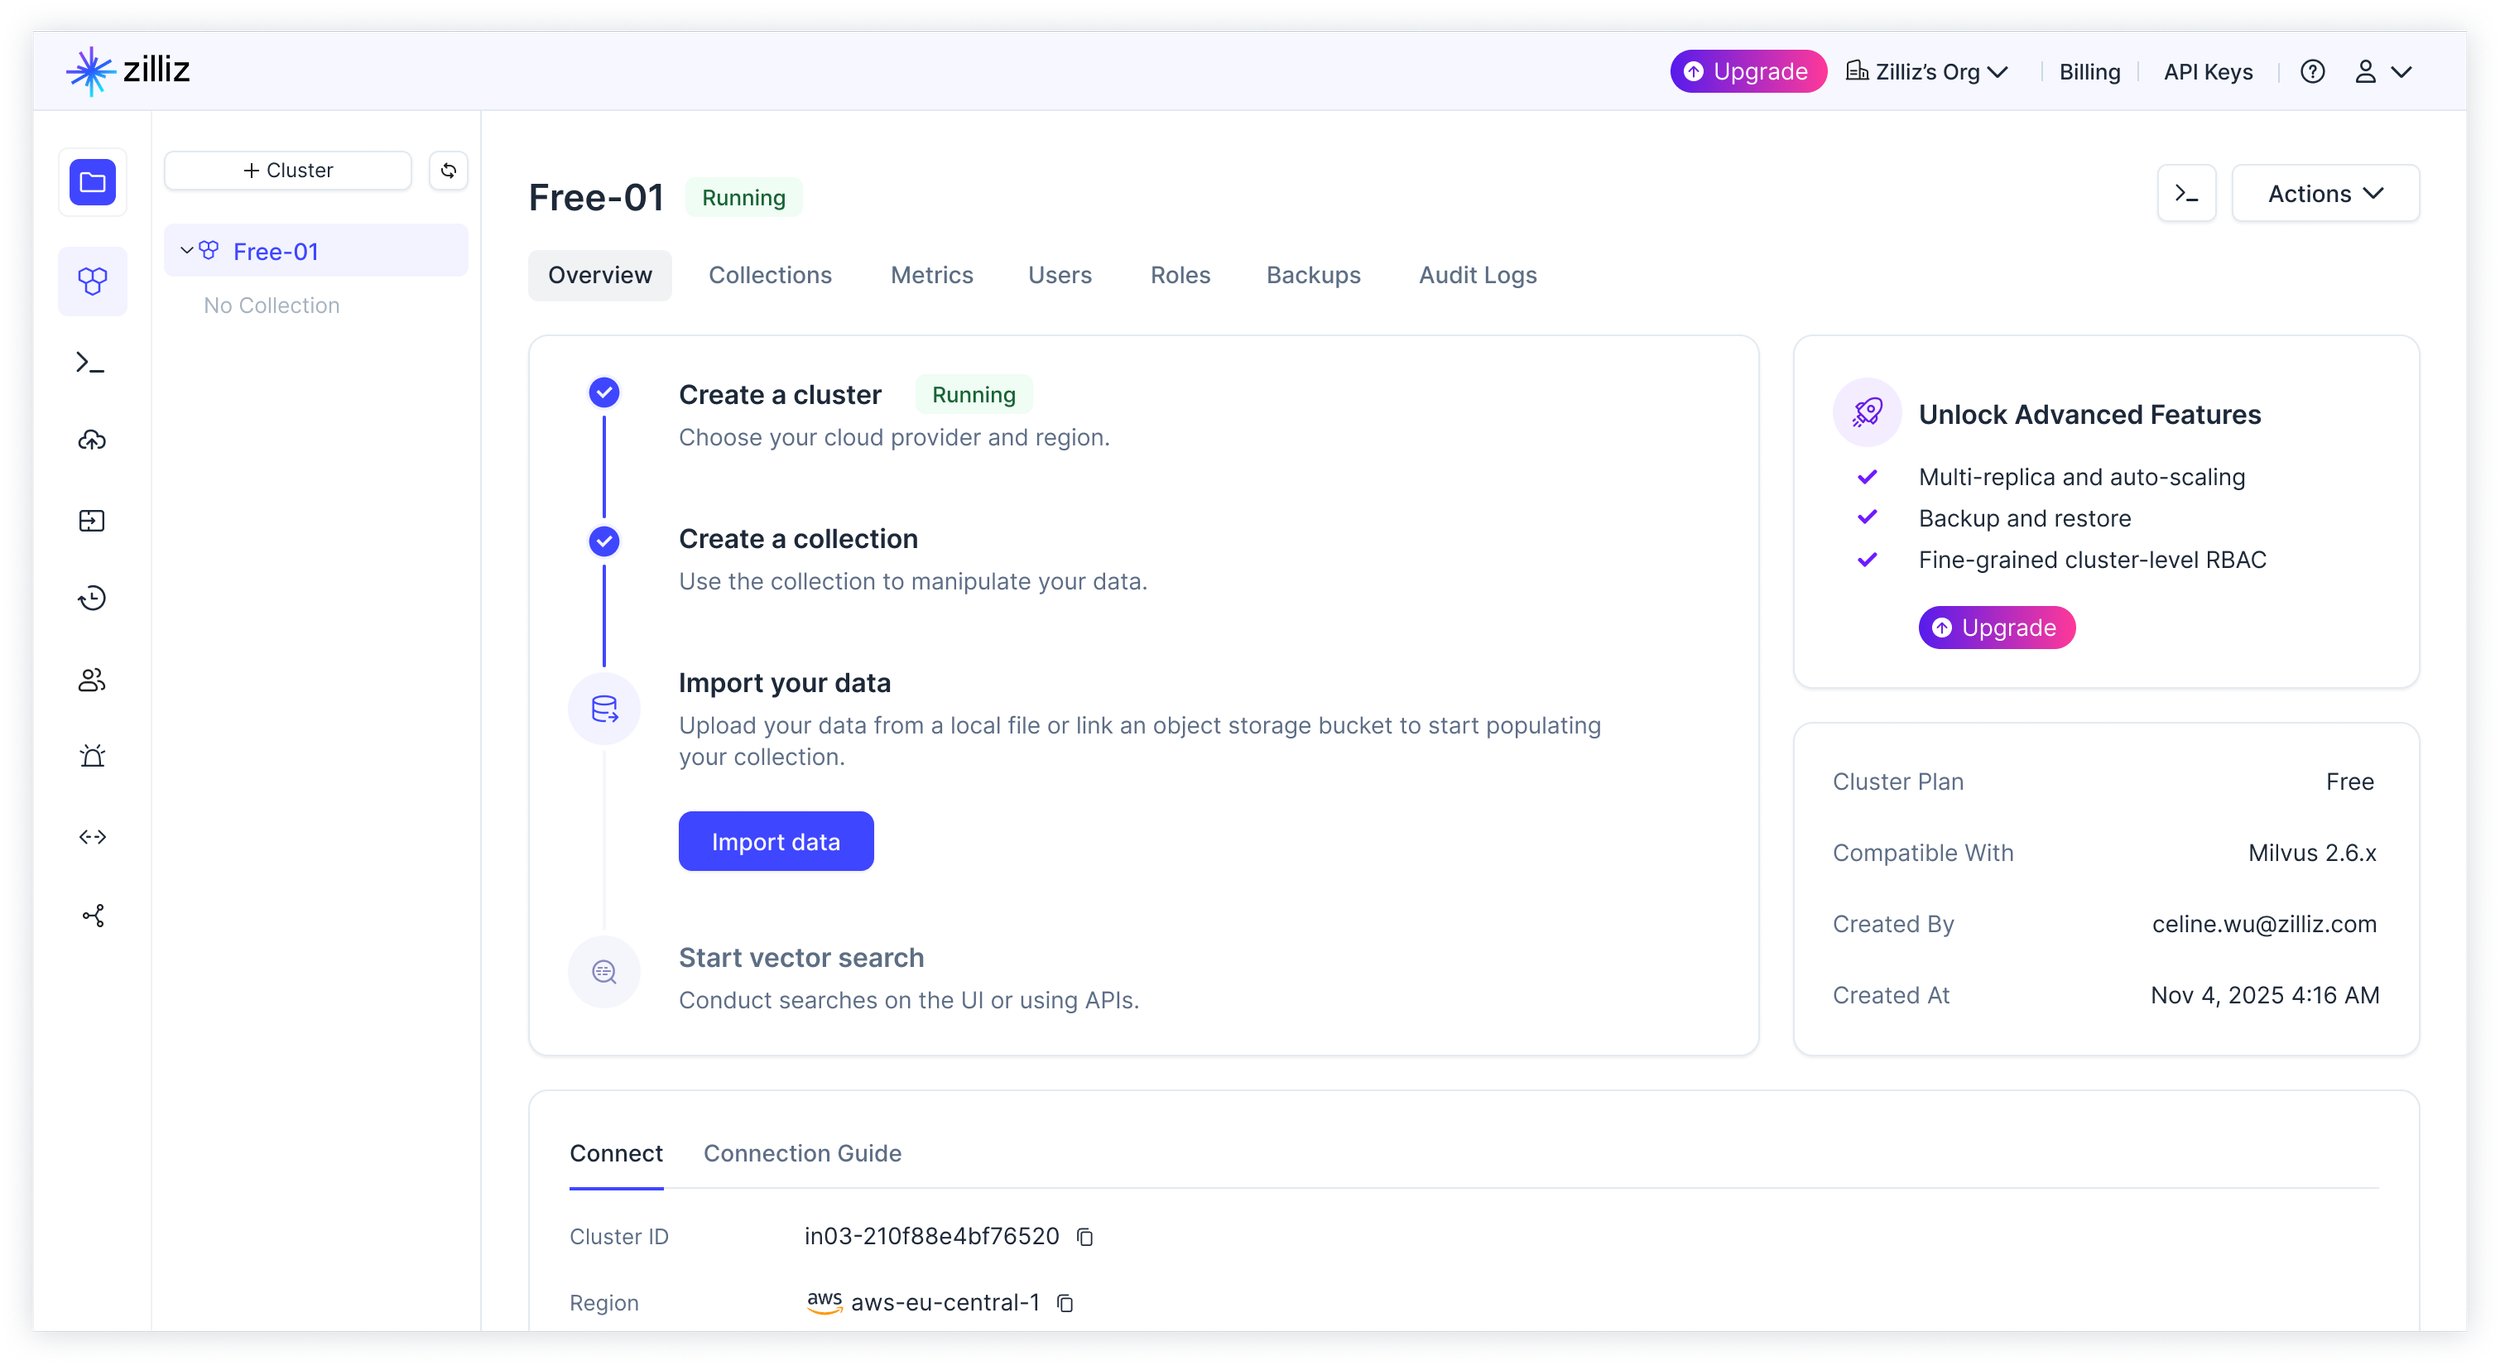Image resolution: width=2500 pixels, height=1366 pixels.
Task: Copy the Cluster ID value
Action: (x=1085, y=1237)
